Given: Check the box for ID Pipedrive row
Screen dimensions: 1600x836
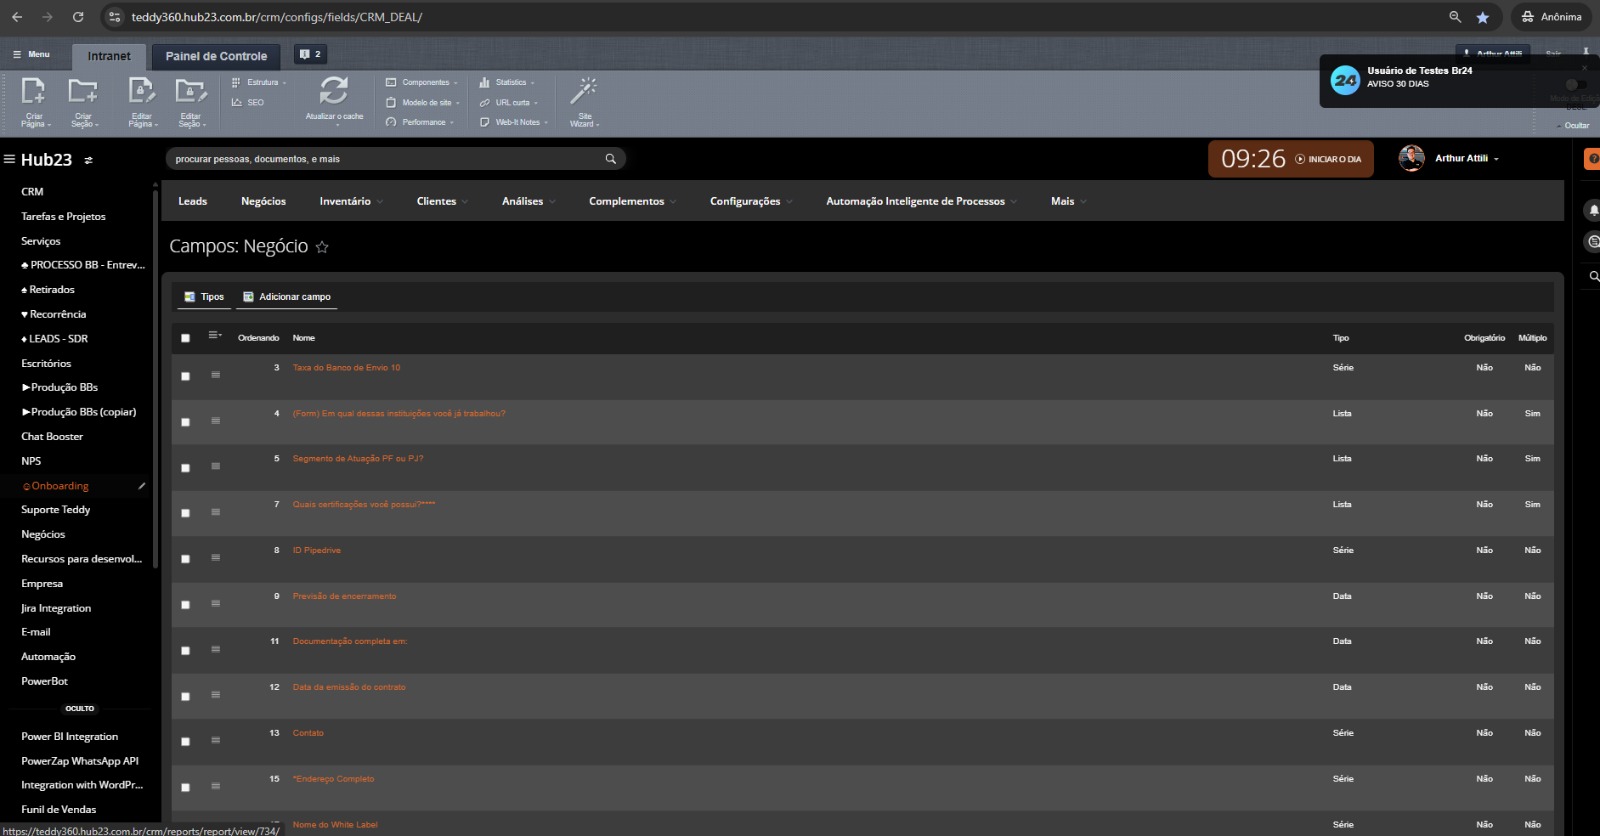Looking at the screenshot, I should [185, 559].
